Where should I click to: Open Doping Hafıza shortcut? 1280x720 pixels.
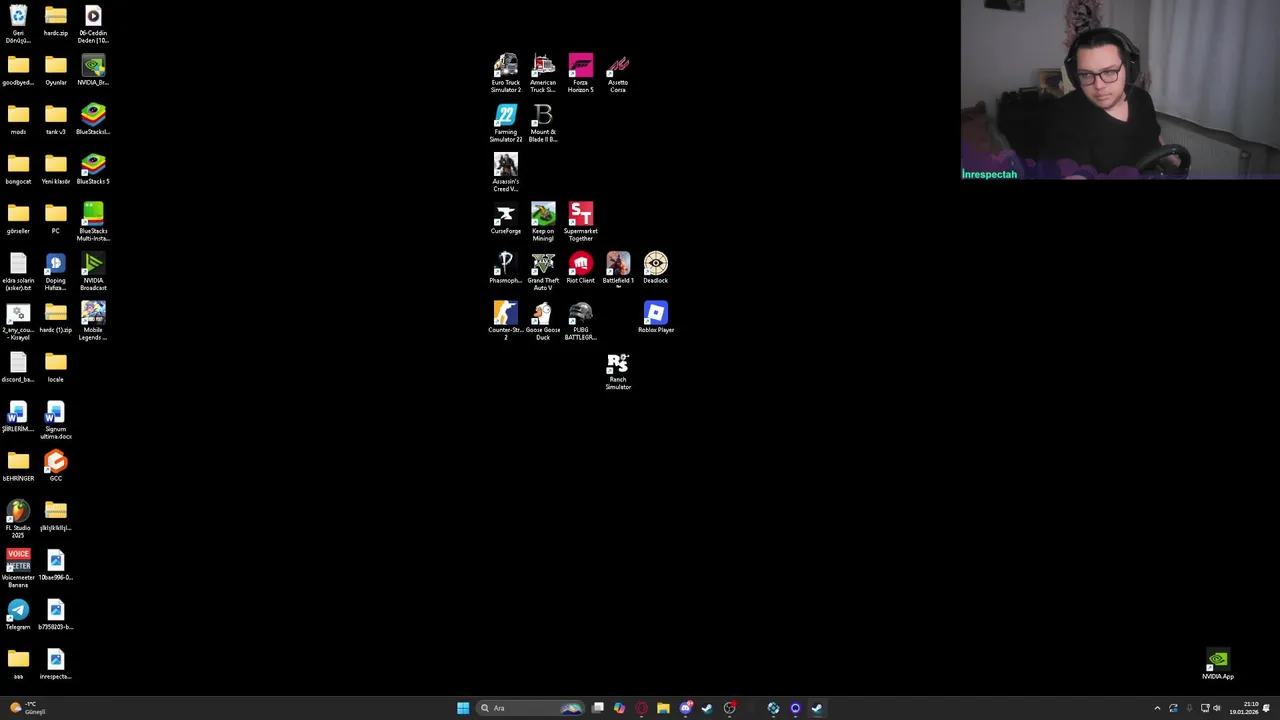point(55,272)
